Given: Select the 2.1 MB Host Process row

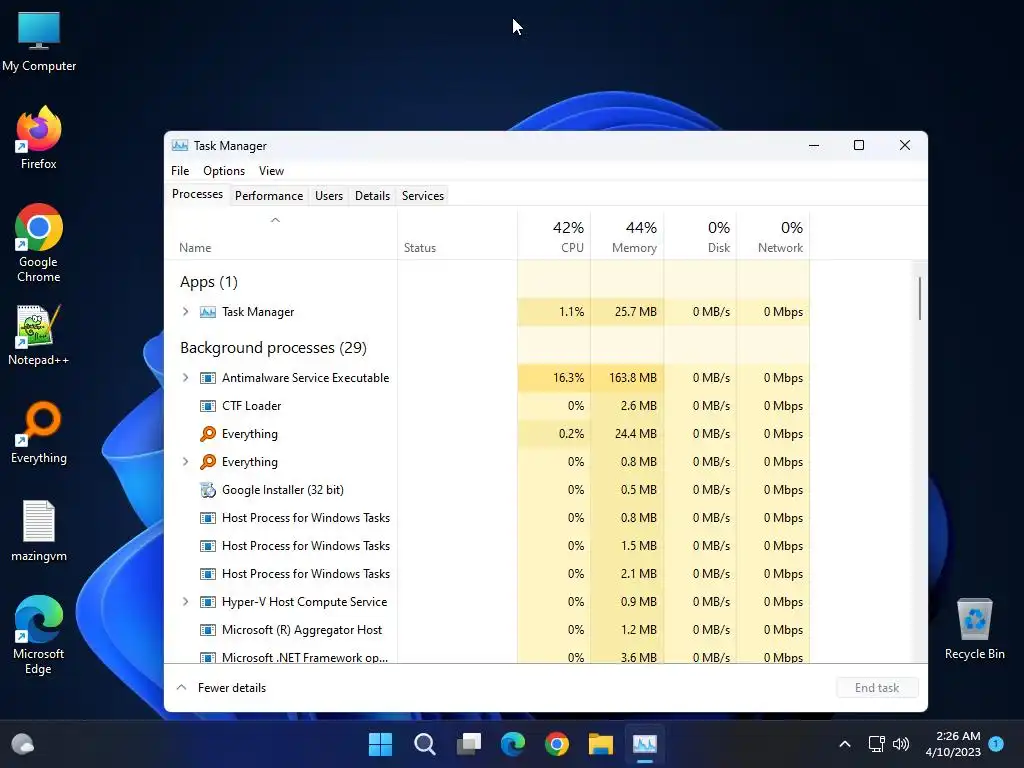Looking at the screenshot, I should (x=487, y=575).
